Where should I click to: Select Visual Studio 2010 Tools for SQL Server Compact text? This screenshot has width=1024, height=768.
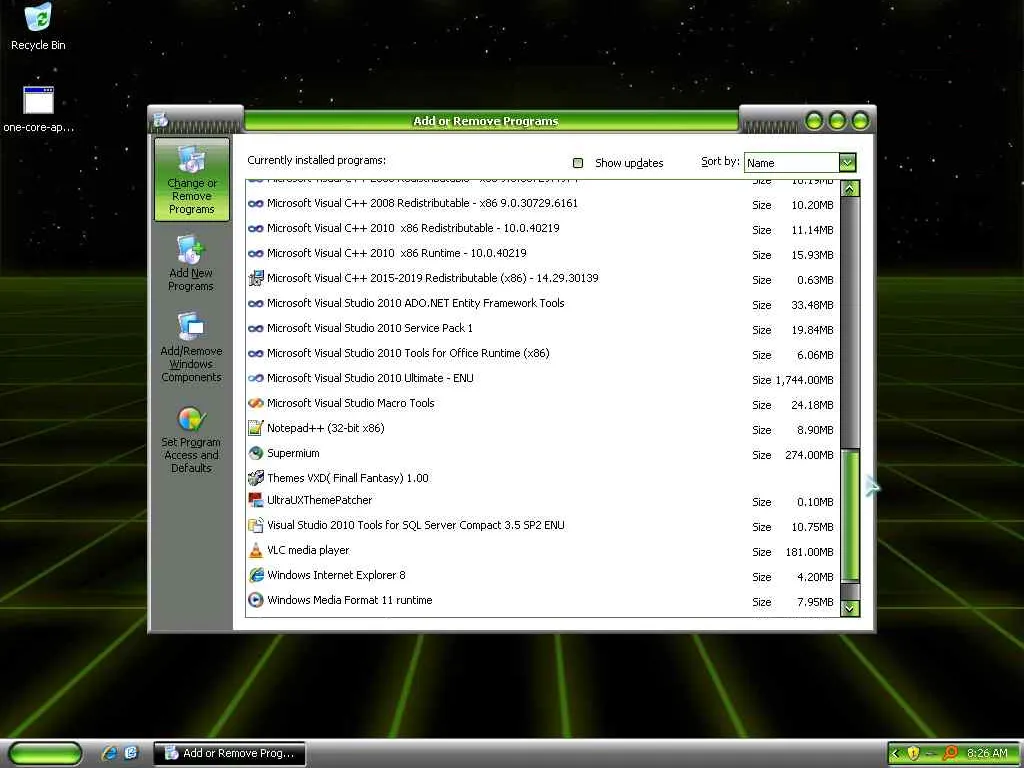415,525
